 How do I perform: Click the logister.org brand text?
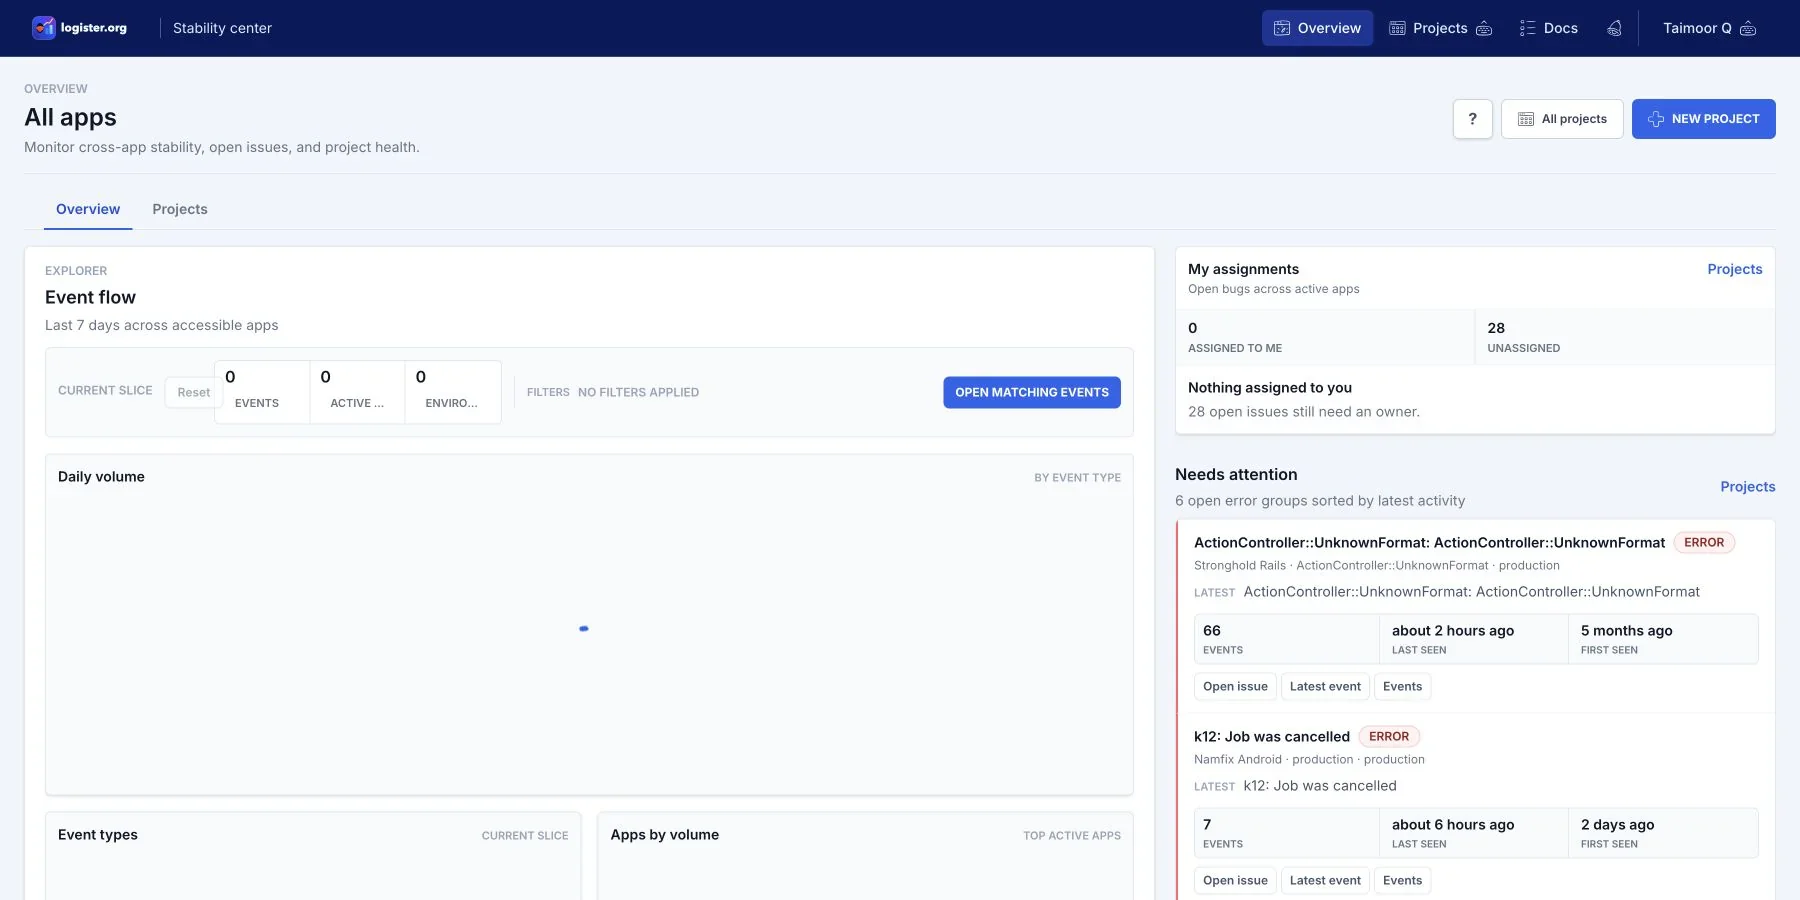click(94, 28)
